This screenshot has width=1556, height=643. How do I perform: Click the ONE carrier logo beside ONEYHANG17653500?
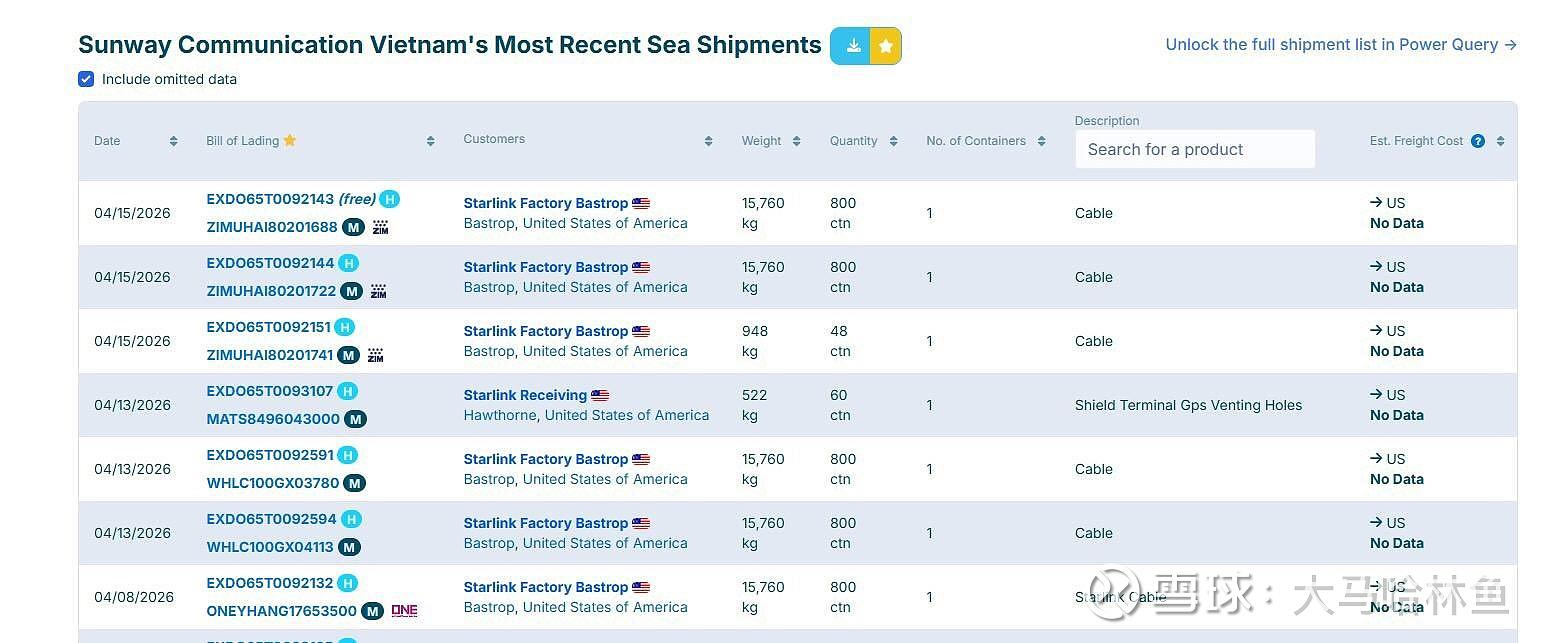(404, 611)
